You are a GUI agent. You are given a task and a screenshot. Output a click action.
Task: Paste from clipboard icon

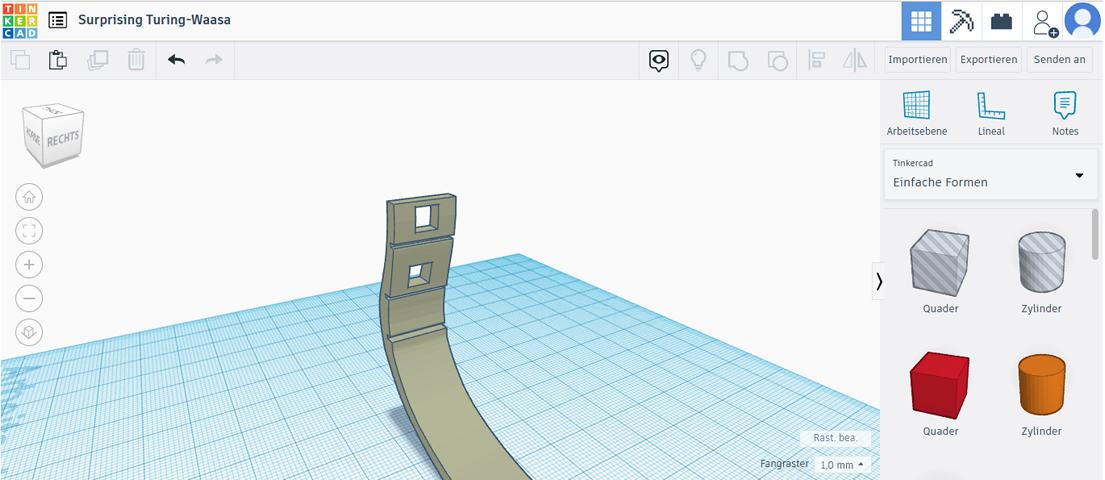[x=58, y=60]
